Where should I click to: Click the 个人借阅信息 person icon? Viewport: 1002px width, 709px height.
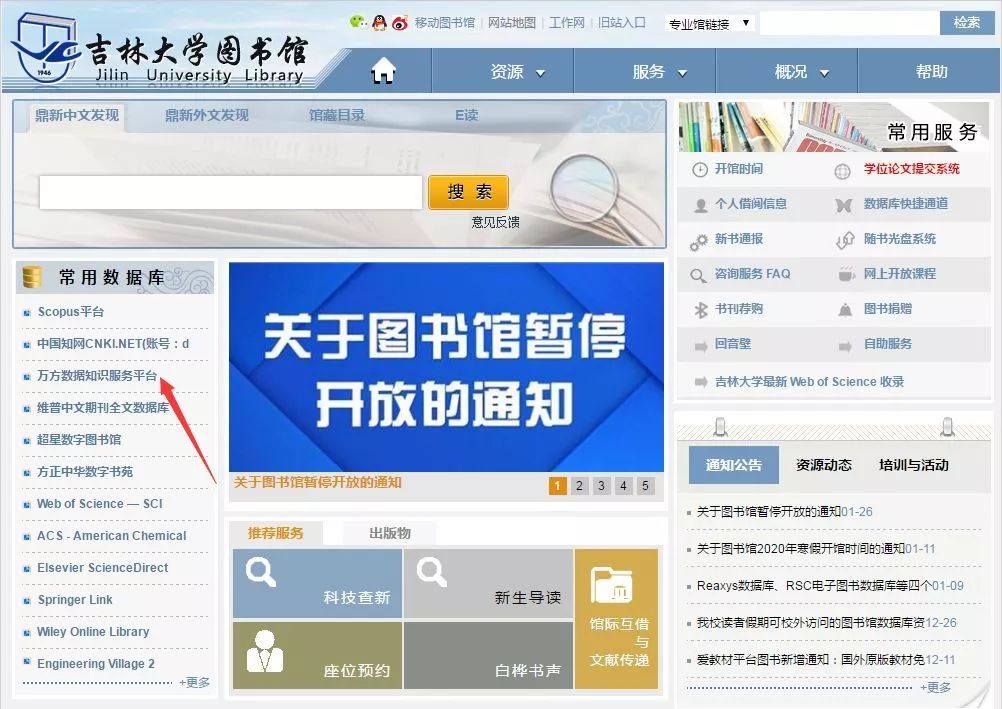(x=700, y=205)
